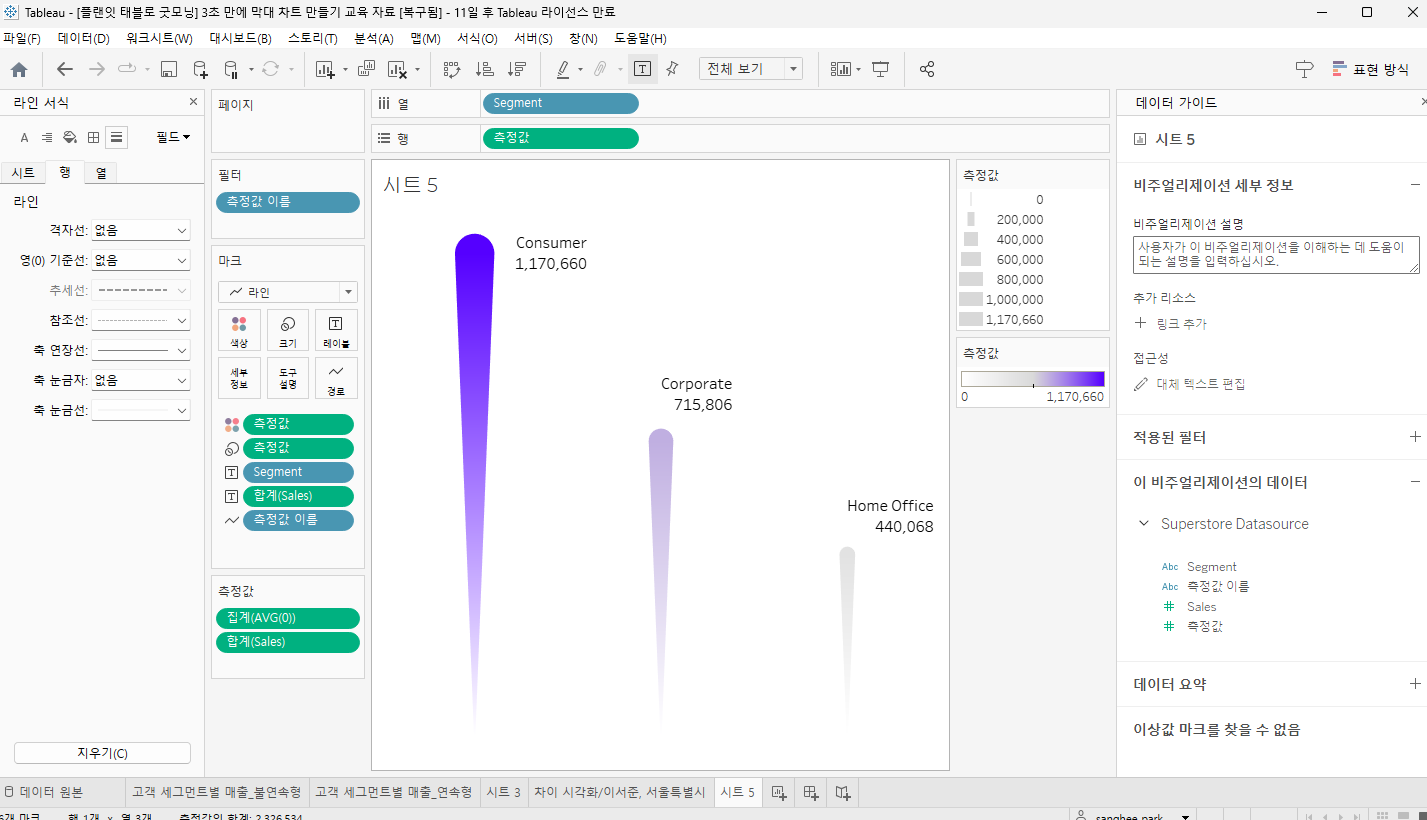The height and width of the screenshot is (820, 1427).
Task: Switch to the 시트 3 sheet tab
Action: point(504,792)
